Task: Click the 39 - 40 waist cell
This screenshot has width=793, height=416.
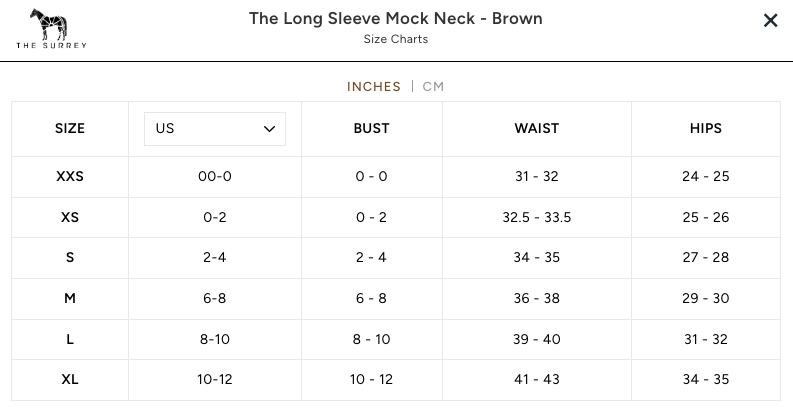Action: [537, 339]
